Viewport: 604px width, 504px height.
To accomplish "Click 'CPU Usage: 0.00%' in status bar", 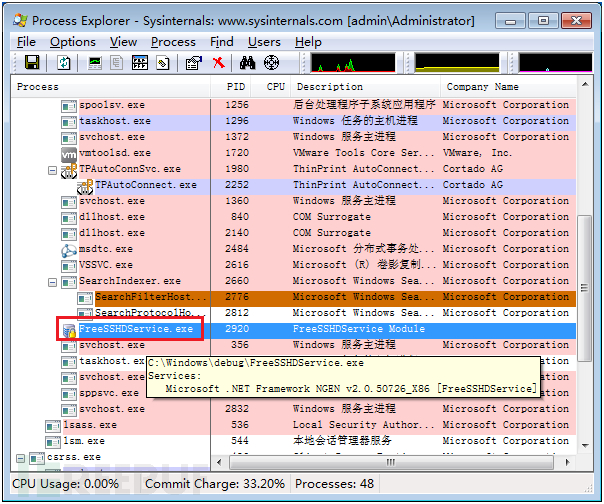I will [x=65, y=484].
